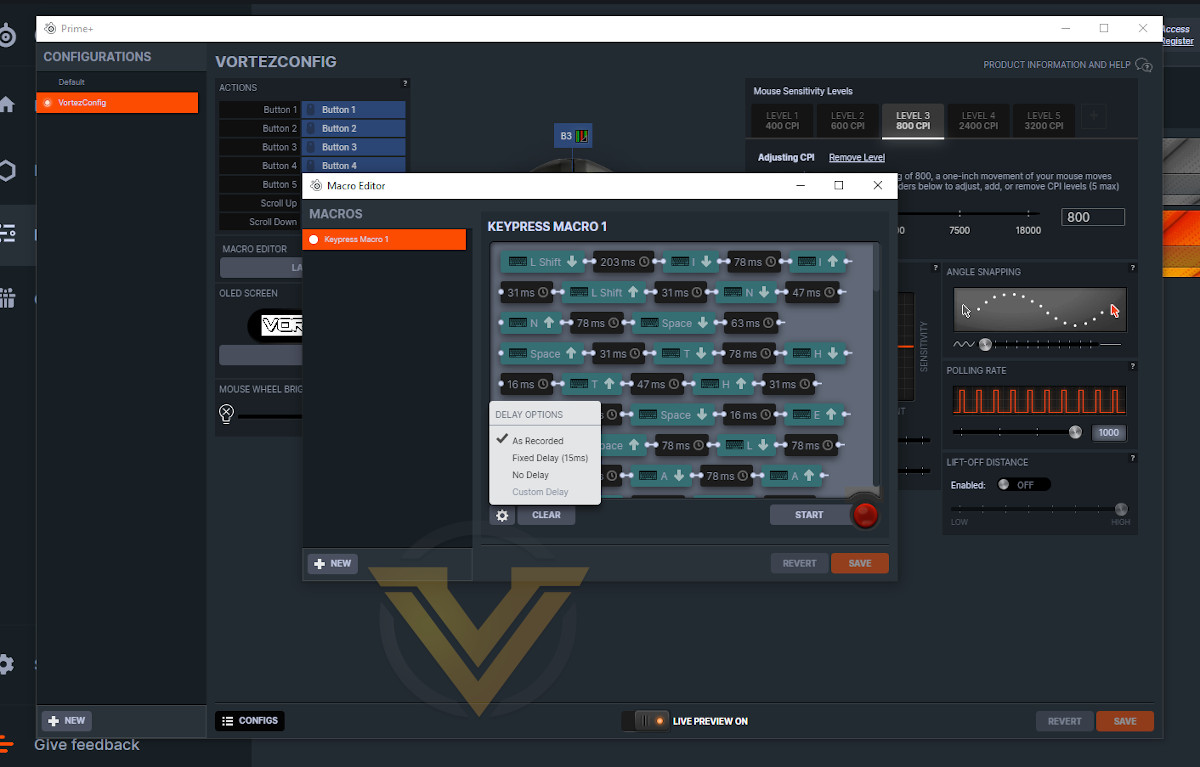Click the angle snapping slider handle
This screenshot has width=1200, height=767.
click(x=985, y=344)
